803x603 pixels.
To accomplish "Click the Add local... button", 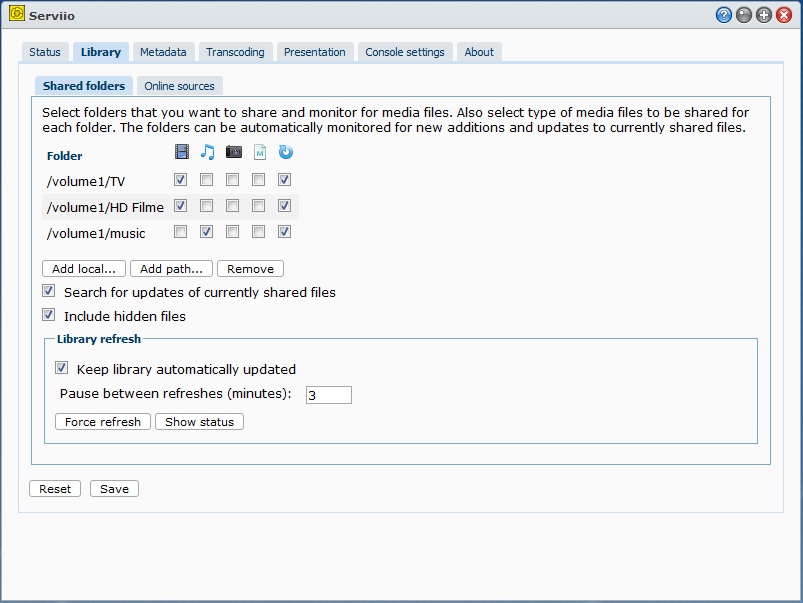I will coord(84,268).
